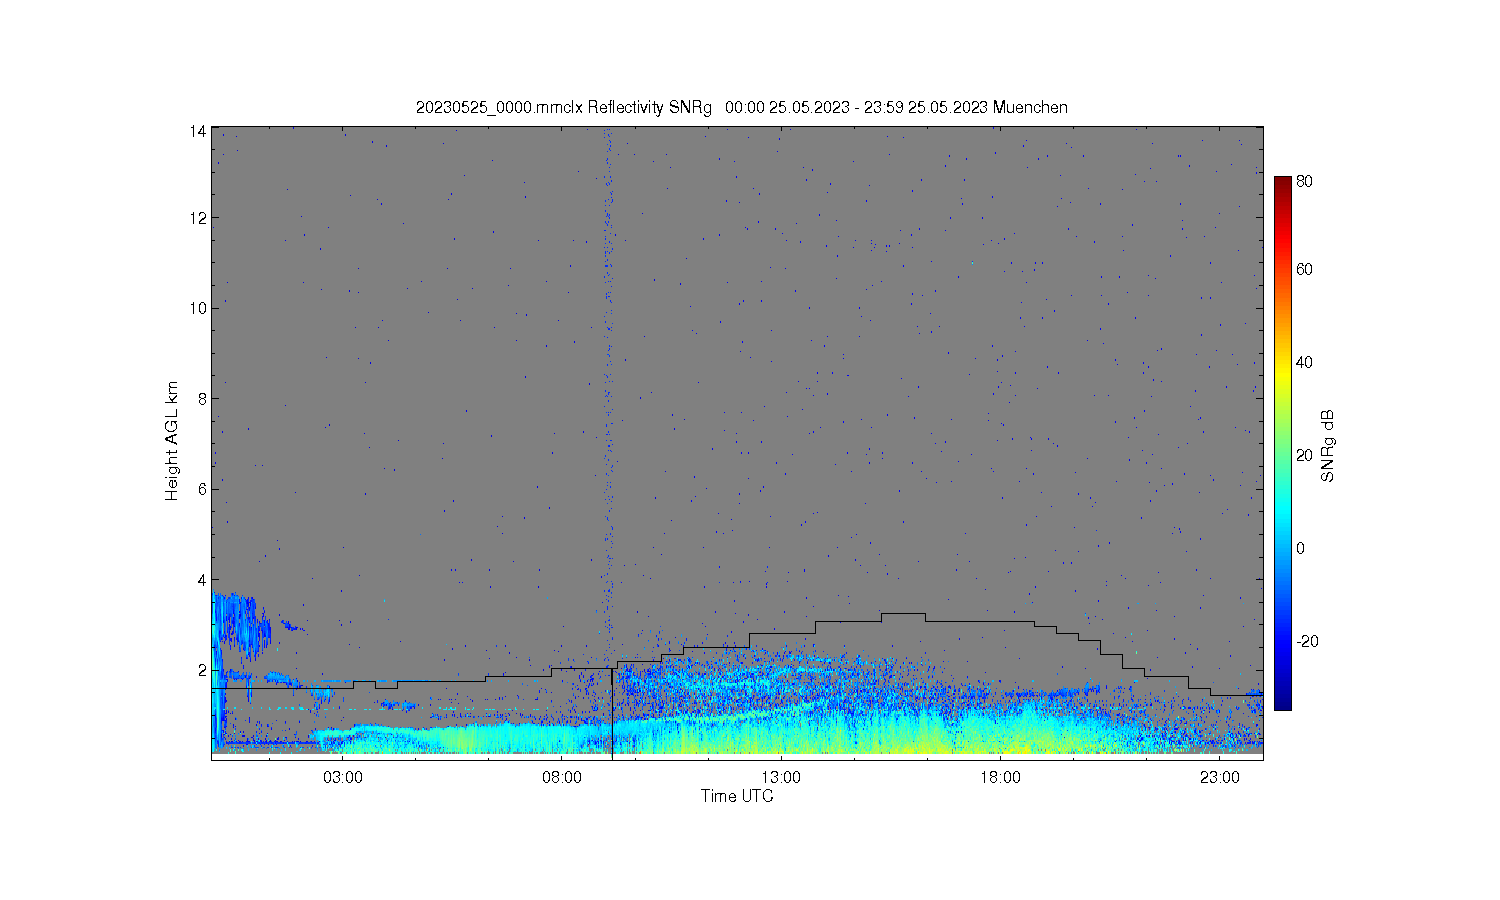Click the 'Time UTC' axis label

(737, 796)
